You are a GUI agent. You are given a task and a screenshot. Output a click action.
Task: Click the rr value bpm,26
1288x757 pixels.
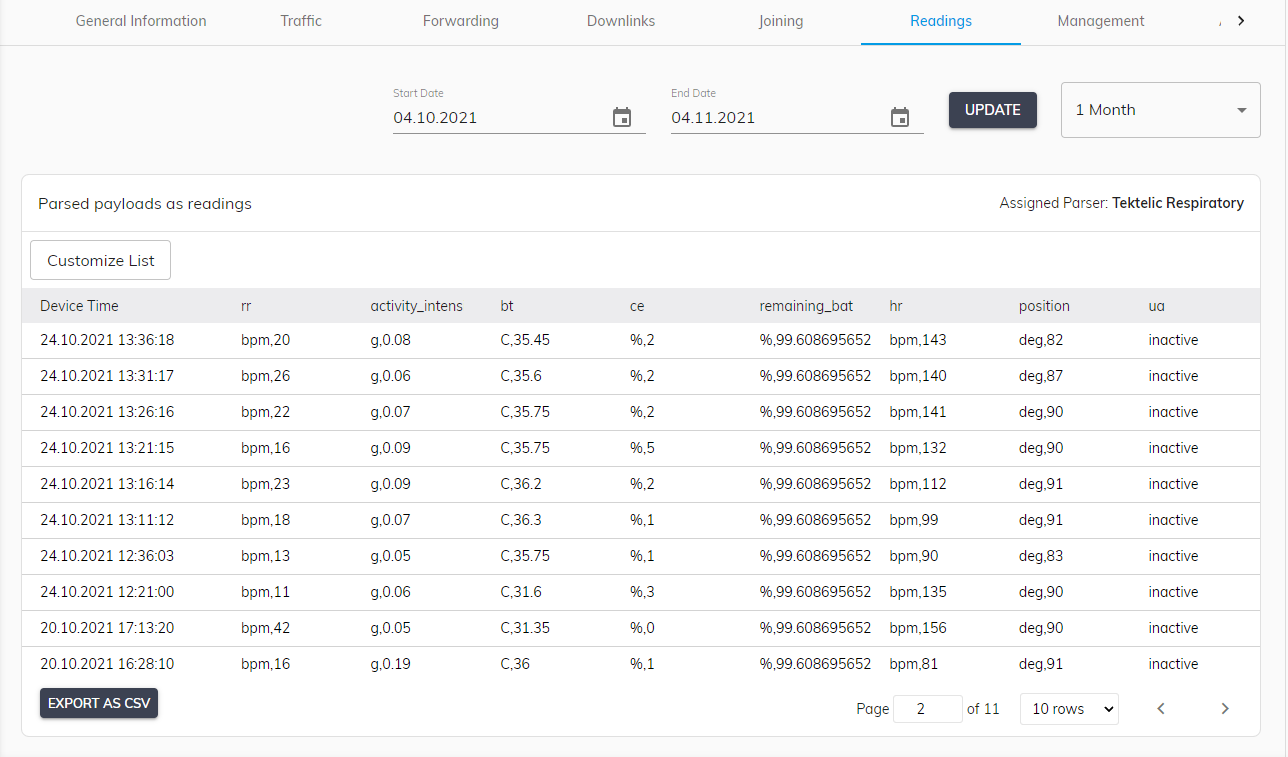point(266,376)
